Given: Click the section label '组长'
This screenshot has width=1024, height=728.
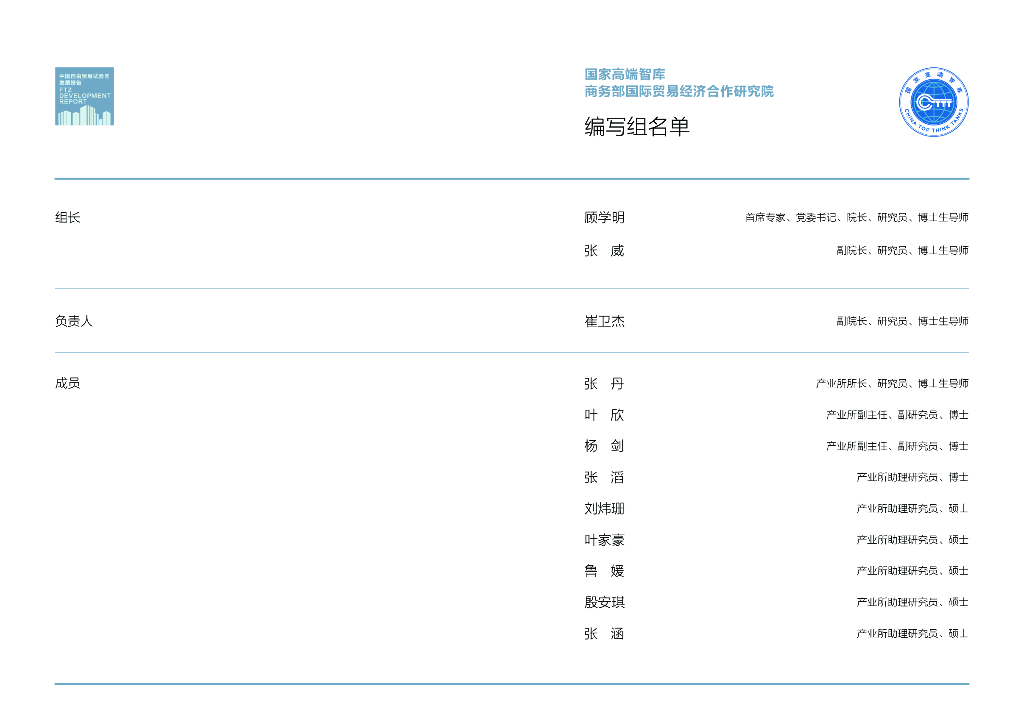Looking at the screenshot, I should (x=67, y=217).
